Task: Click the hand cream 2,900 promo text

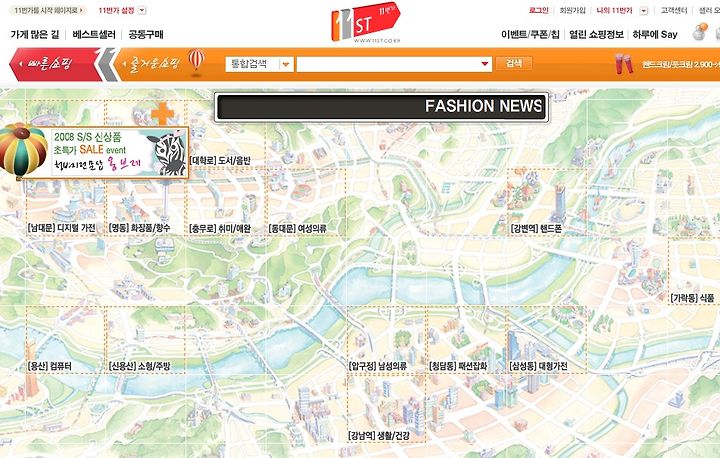Action: [681, 64]
